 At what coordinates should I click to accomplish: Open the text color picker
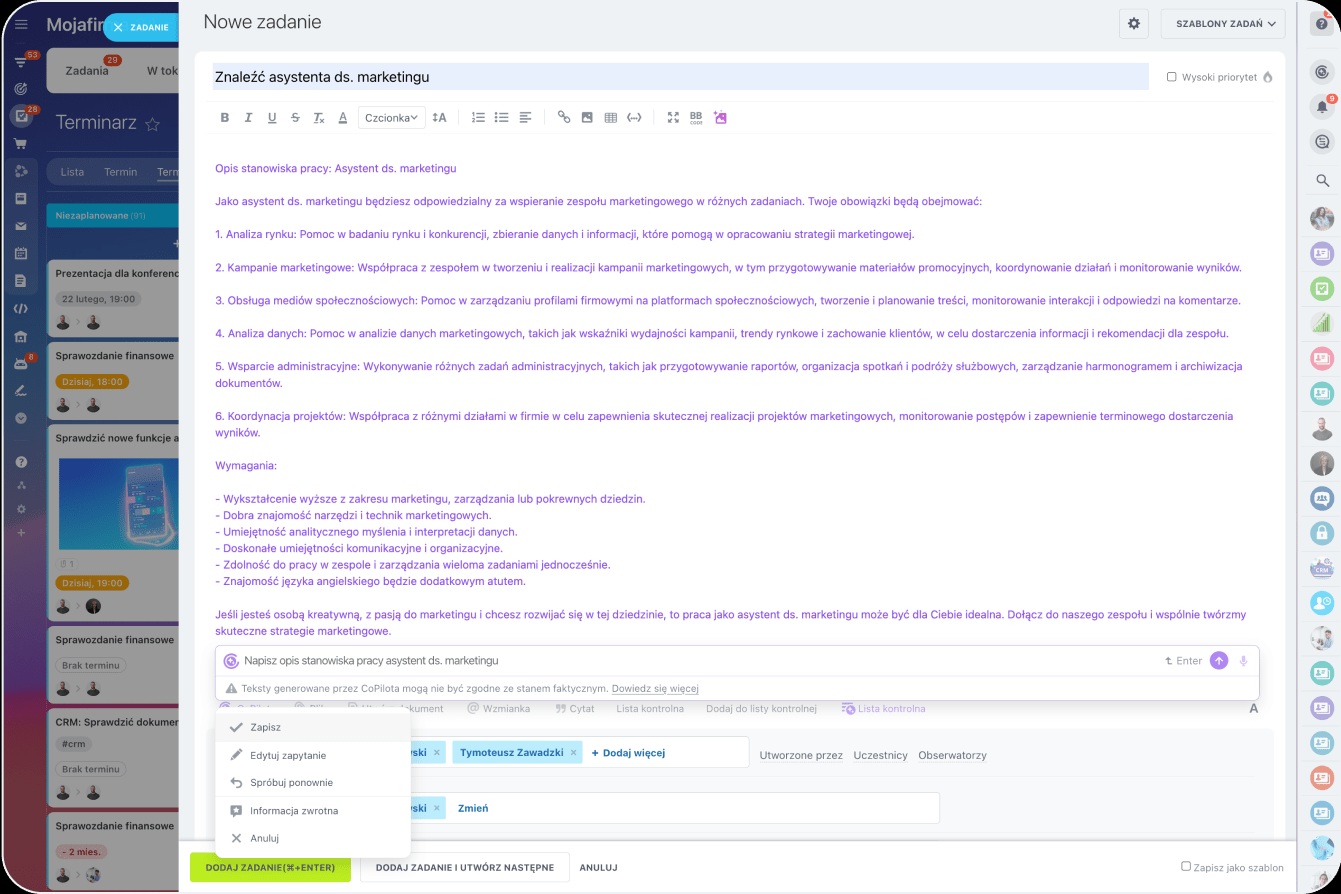[x=342, y=118]
